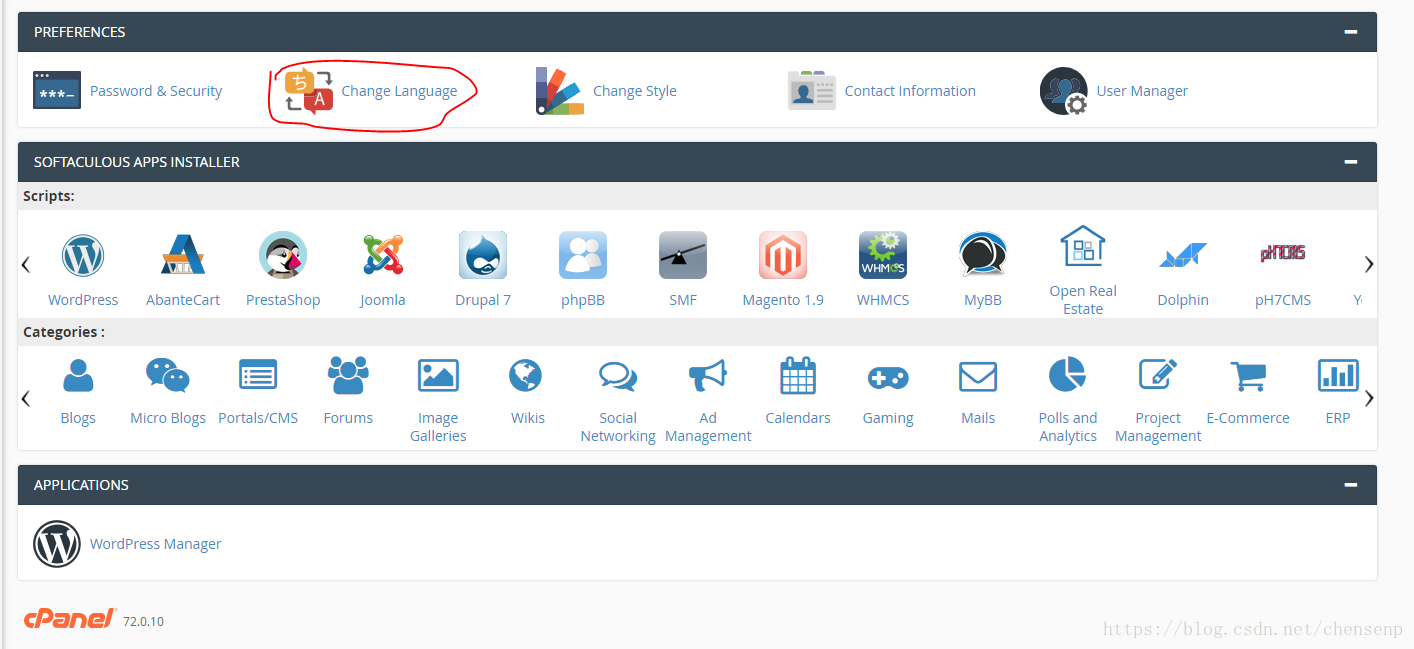Select the phpBB script icon
The width and height of the screenshot is (1414, 649).
tap(583, 256)
